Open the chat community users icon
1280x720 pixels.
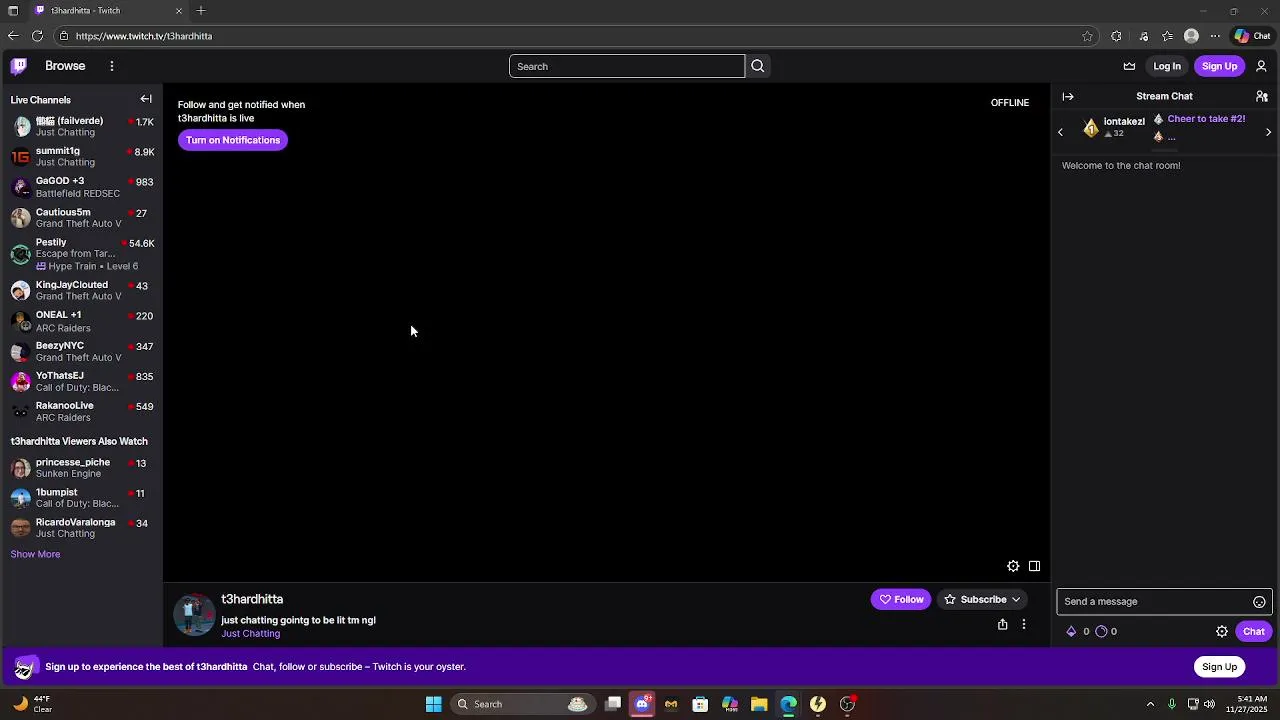pos(1262,97)
